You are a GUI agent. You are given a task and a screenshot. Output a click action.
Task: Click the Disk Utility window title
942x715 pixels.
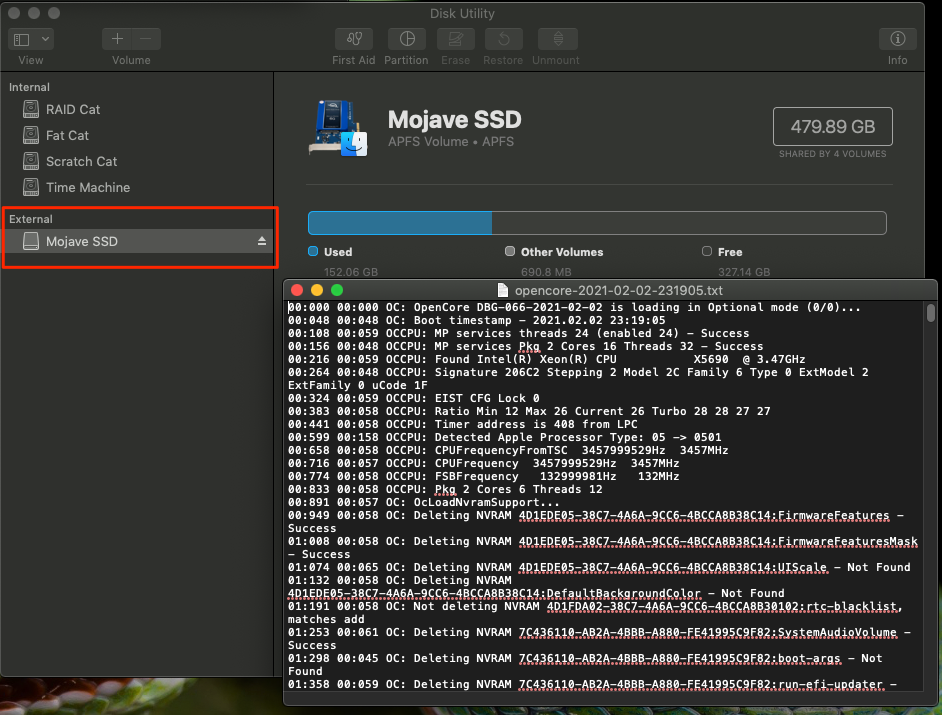click(462, 13)
